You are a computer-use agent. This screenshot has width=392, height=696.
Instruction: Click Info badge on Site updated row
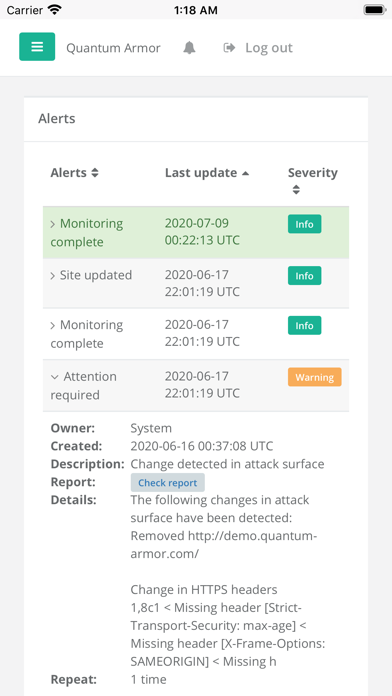(304, 276)
